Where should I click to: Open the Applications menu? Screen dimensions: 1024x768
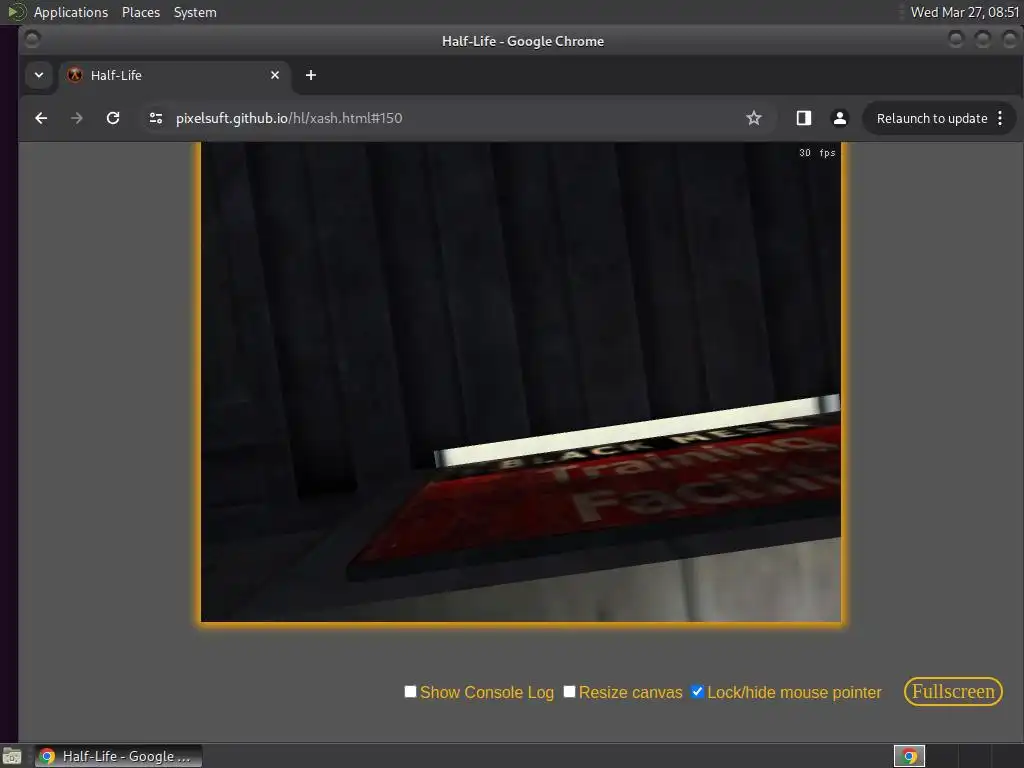(x=71, y=12)
